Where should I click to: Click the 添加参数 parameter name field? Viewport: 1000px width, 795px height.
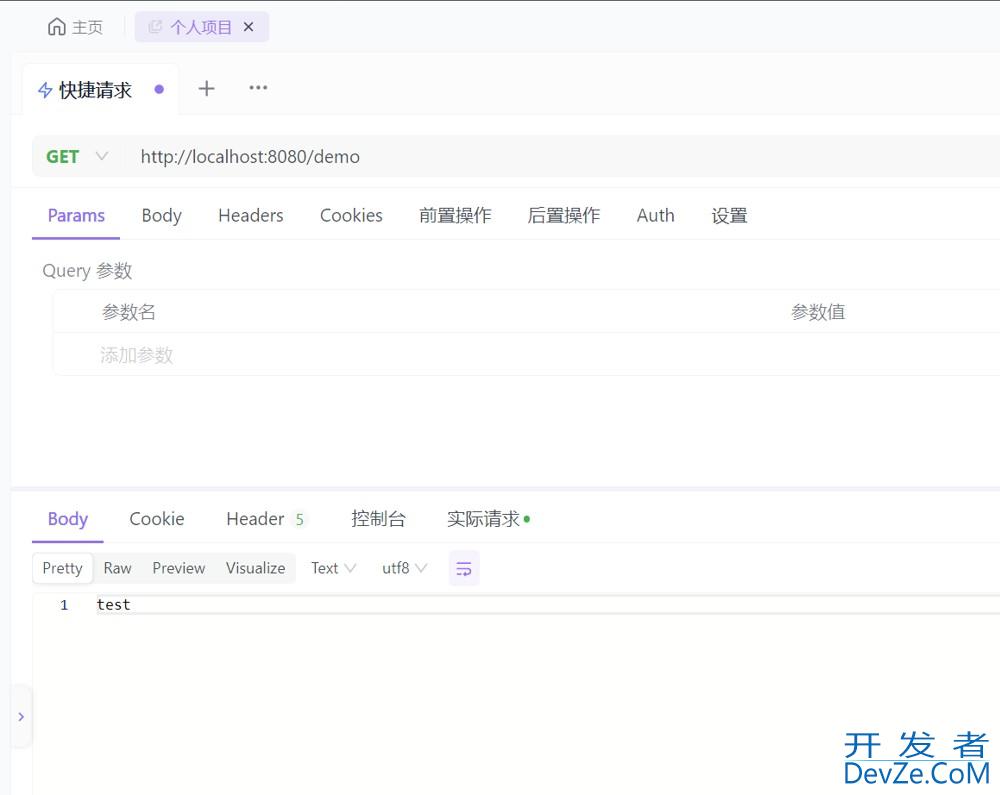[137, 355]
